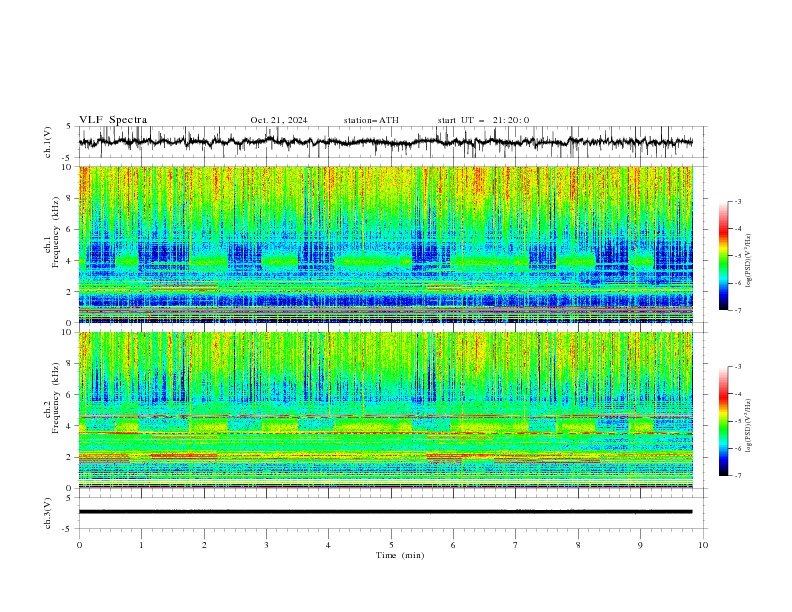Click the ch.2 "Frequency (kHz)" axis label
Image resolution: width=792 pixels, height=612 pixels.
click(x=56, y=398)
